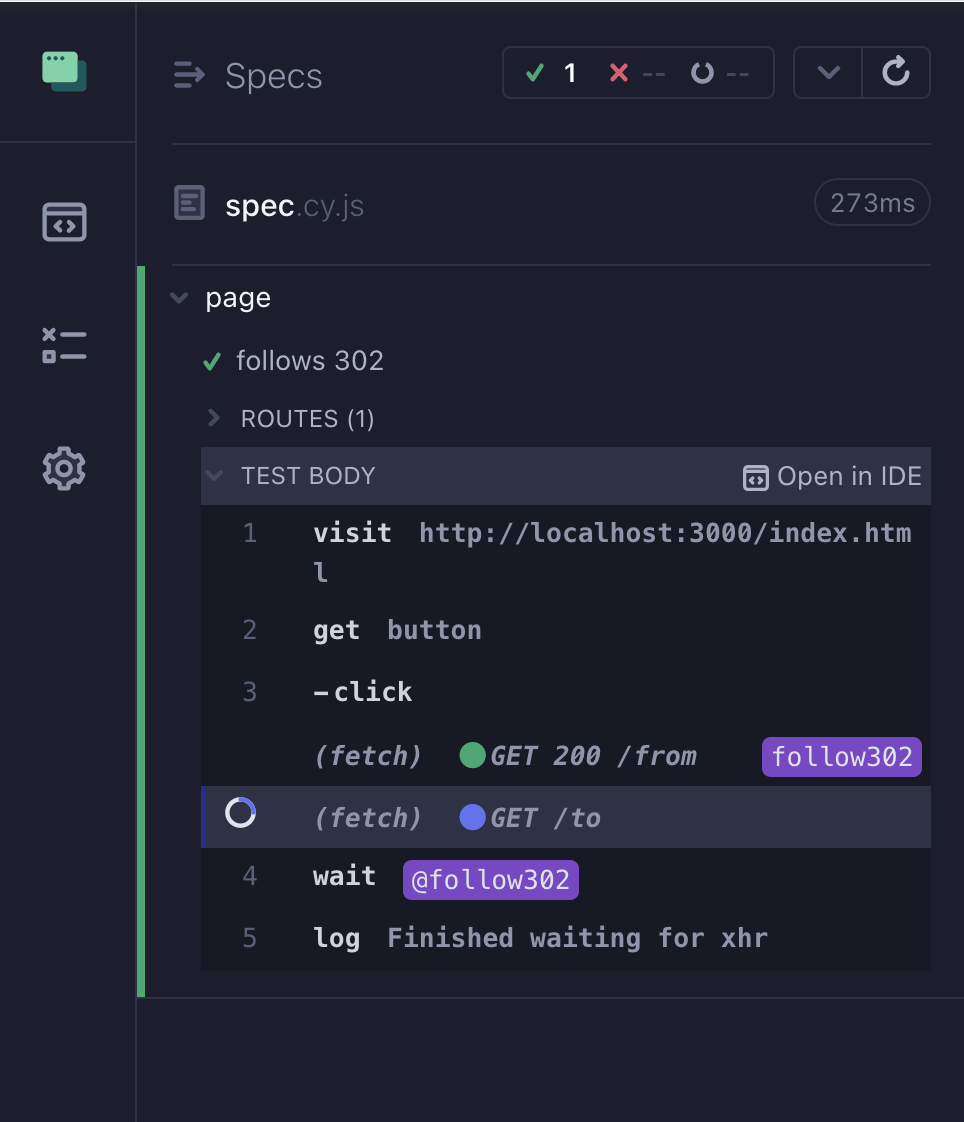Open the stats dropdown chevron
The width and height of the screenshot is (964, 1122).
827,72
